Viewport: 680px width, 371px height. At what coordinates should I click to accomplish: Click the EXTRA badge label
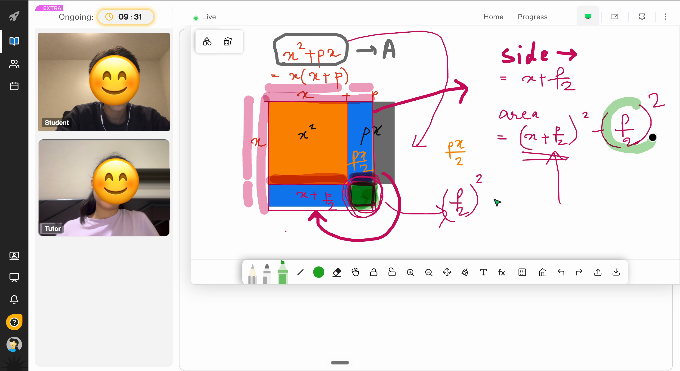(x=49, y=8)
